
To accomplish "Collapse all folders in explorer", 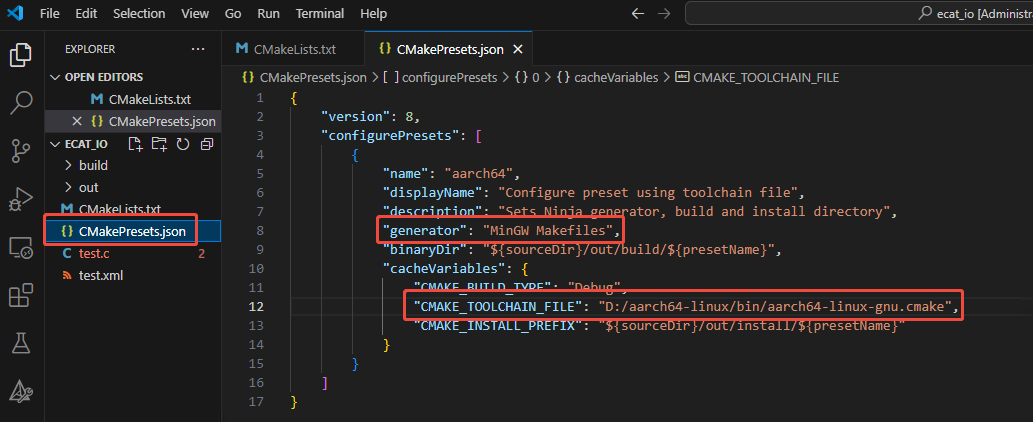I will [207, 144].
